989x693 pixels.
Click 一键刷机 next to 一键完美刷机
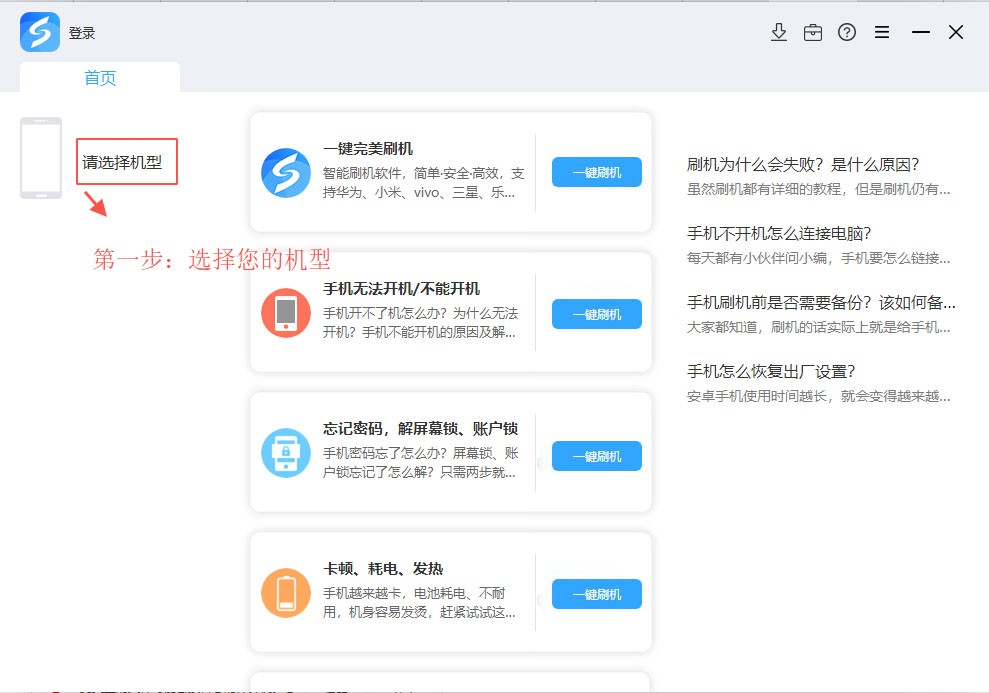coord(596,172)
